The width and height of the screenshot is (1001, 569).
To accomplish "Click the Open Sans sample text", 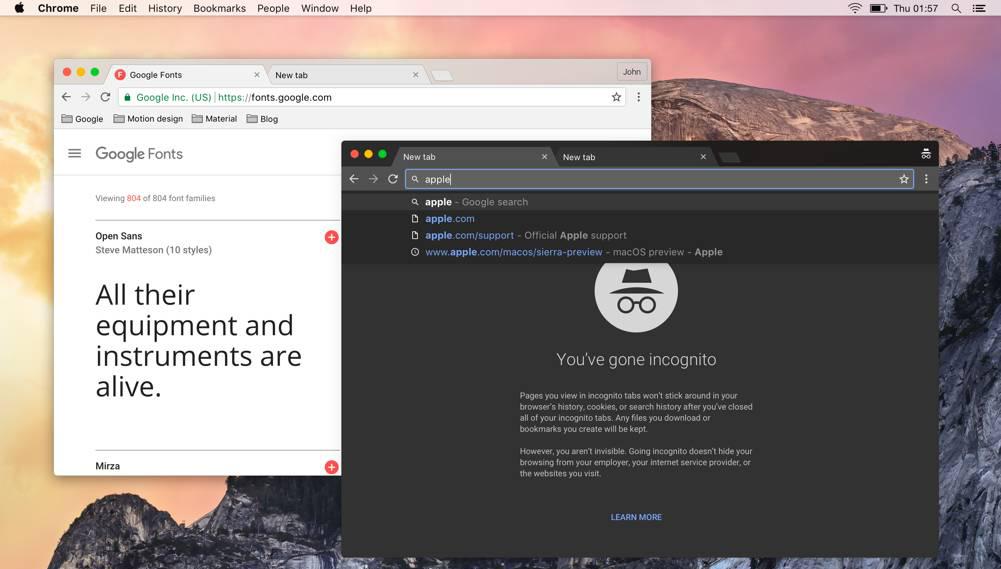I will 199,340.
